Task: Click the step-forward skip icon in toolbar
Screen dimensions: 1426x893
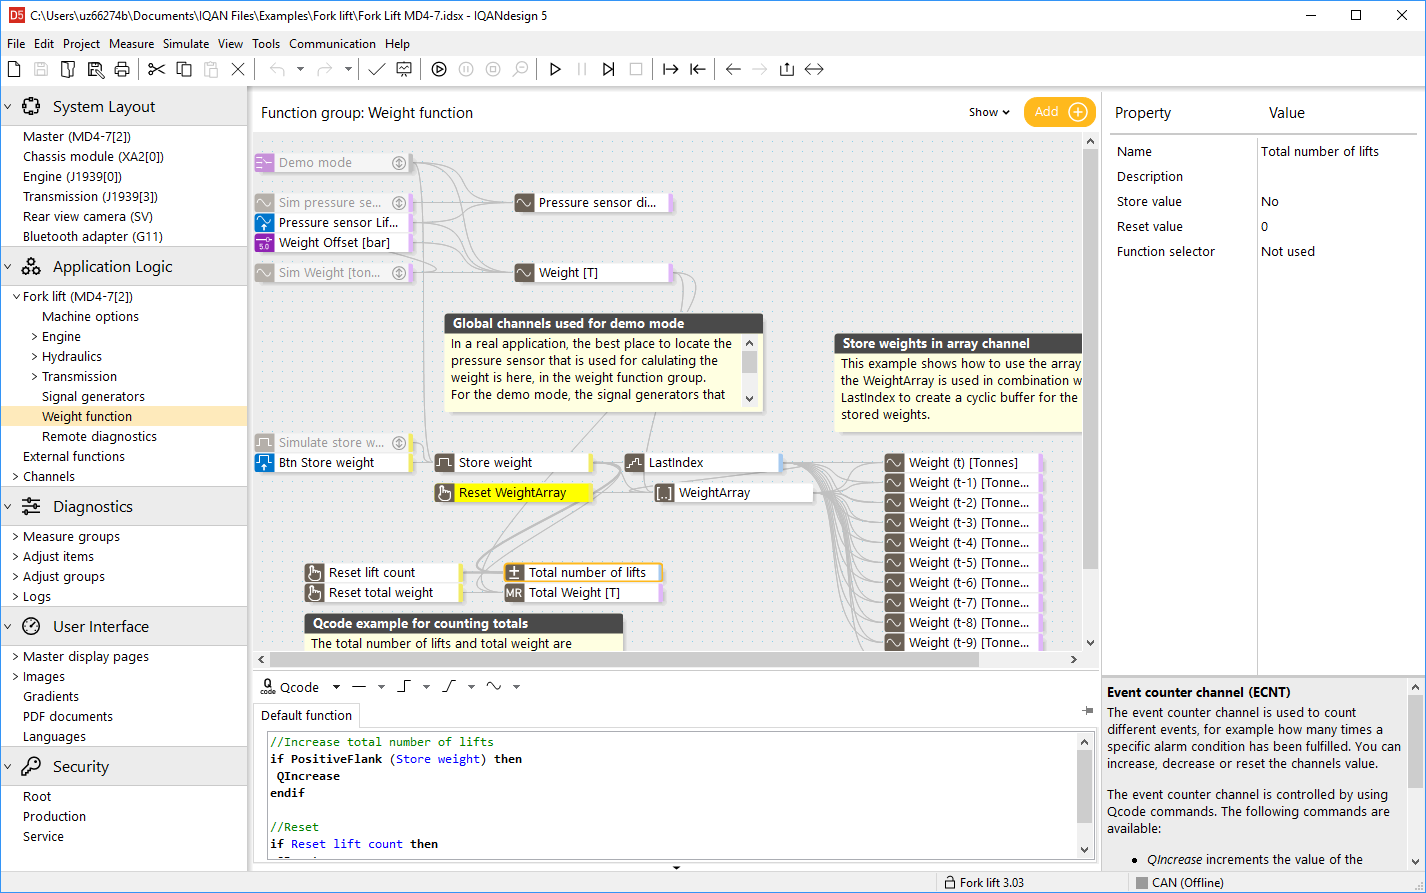Action: coord(608,69)
